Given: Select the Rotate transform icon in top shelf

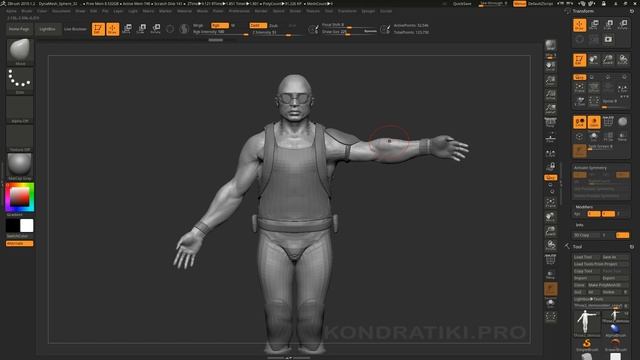Looking at the screenshot, I should pyautogui.click(x=156, y=29).
